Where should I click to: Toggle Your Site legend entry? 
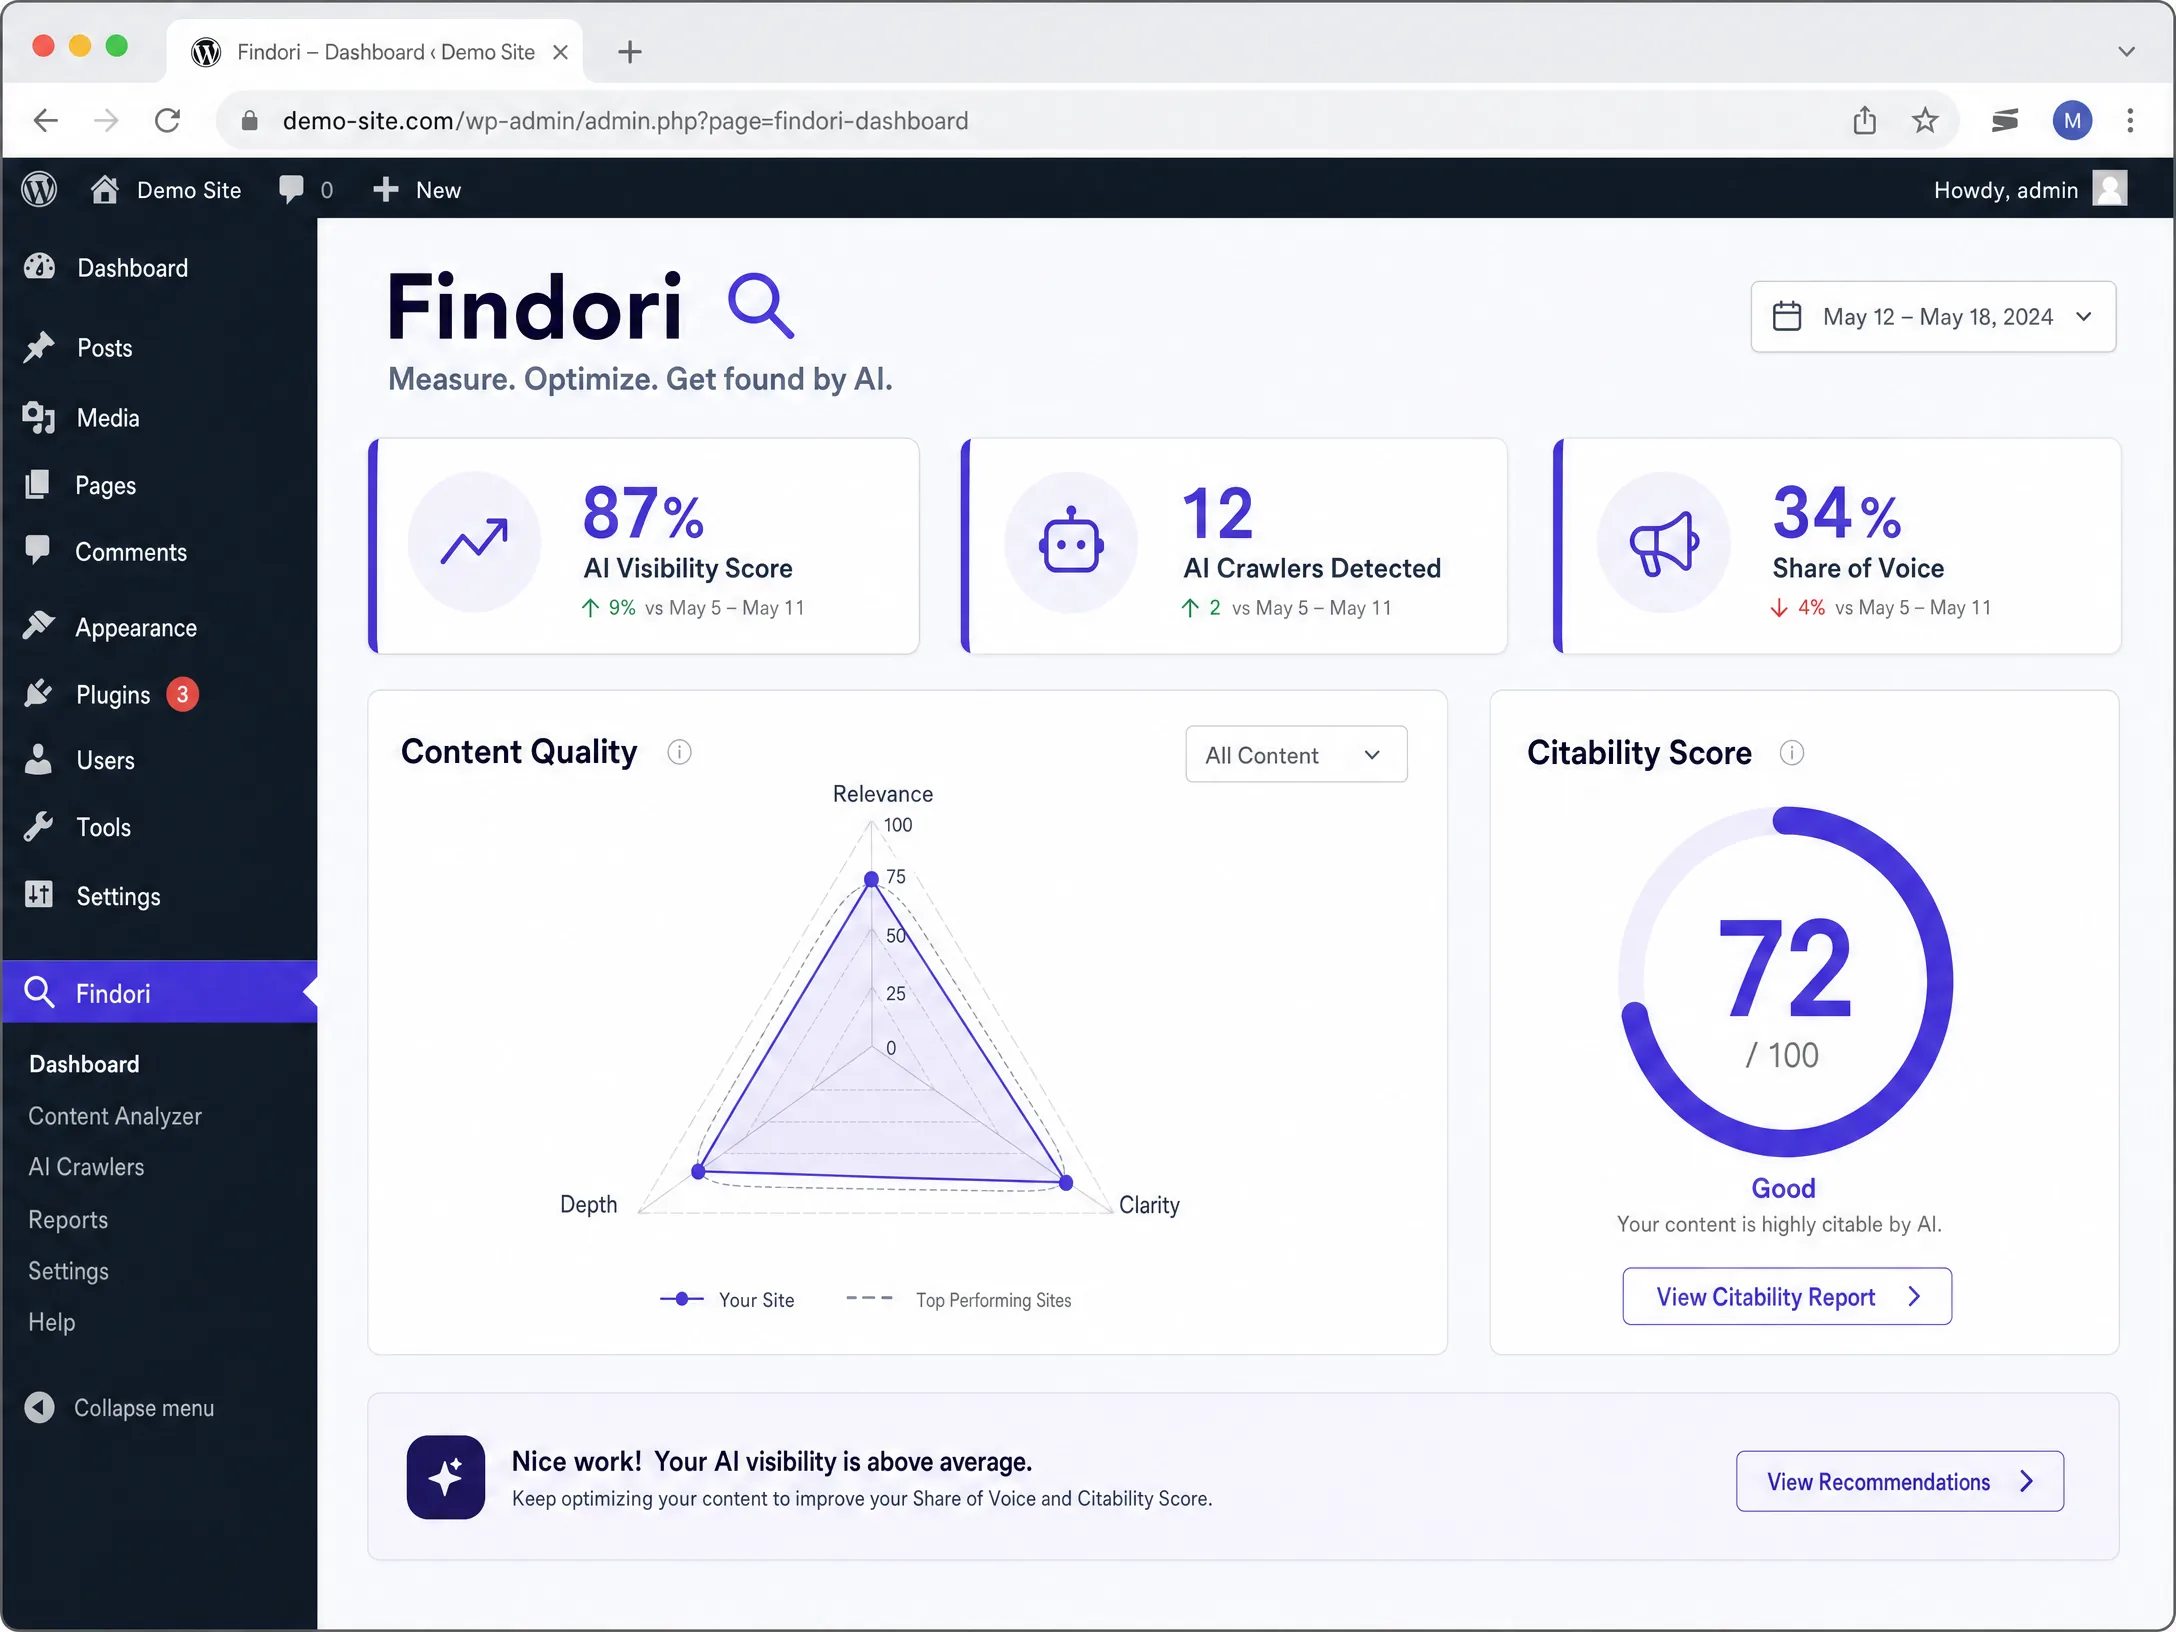[727, 1300]
